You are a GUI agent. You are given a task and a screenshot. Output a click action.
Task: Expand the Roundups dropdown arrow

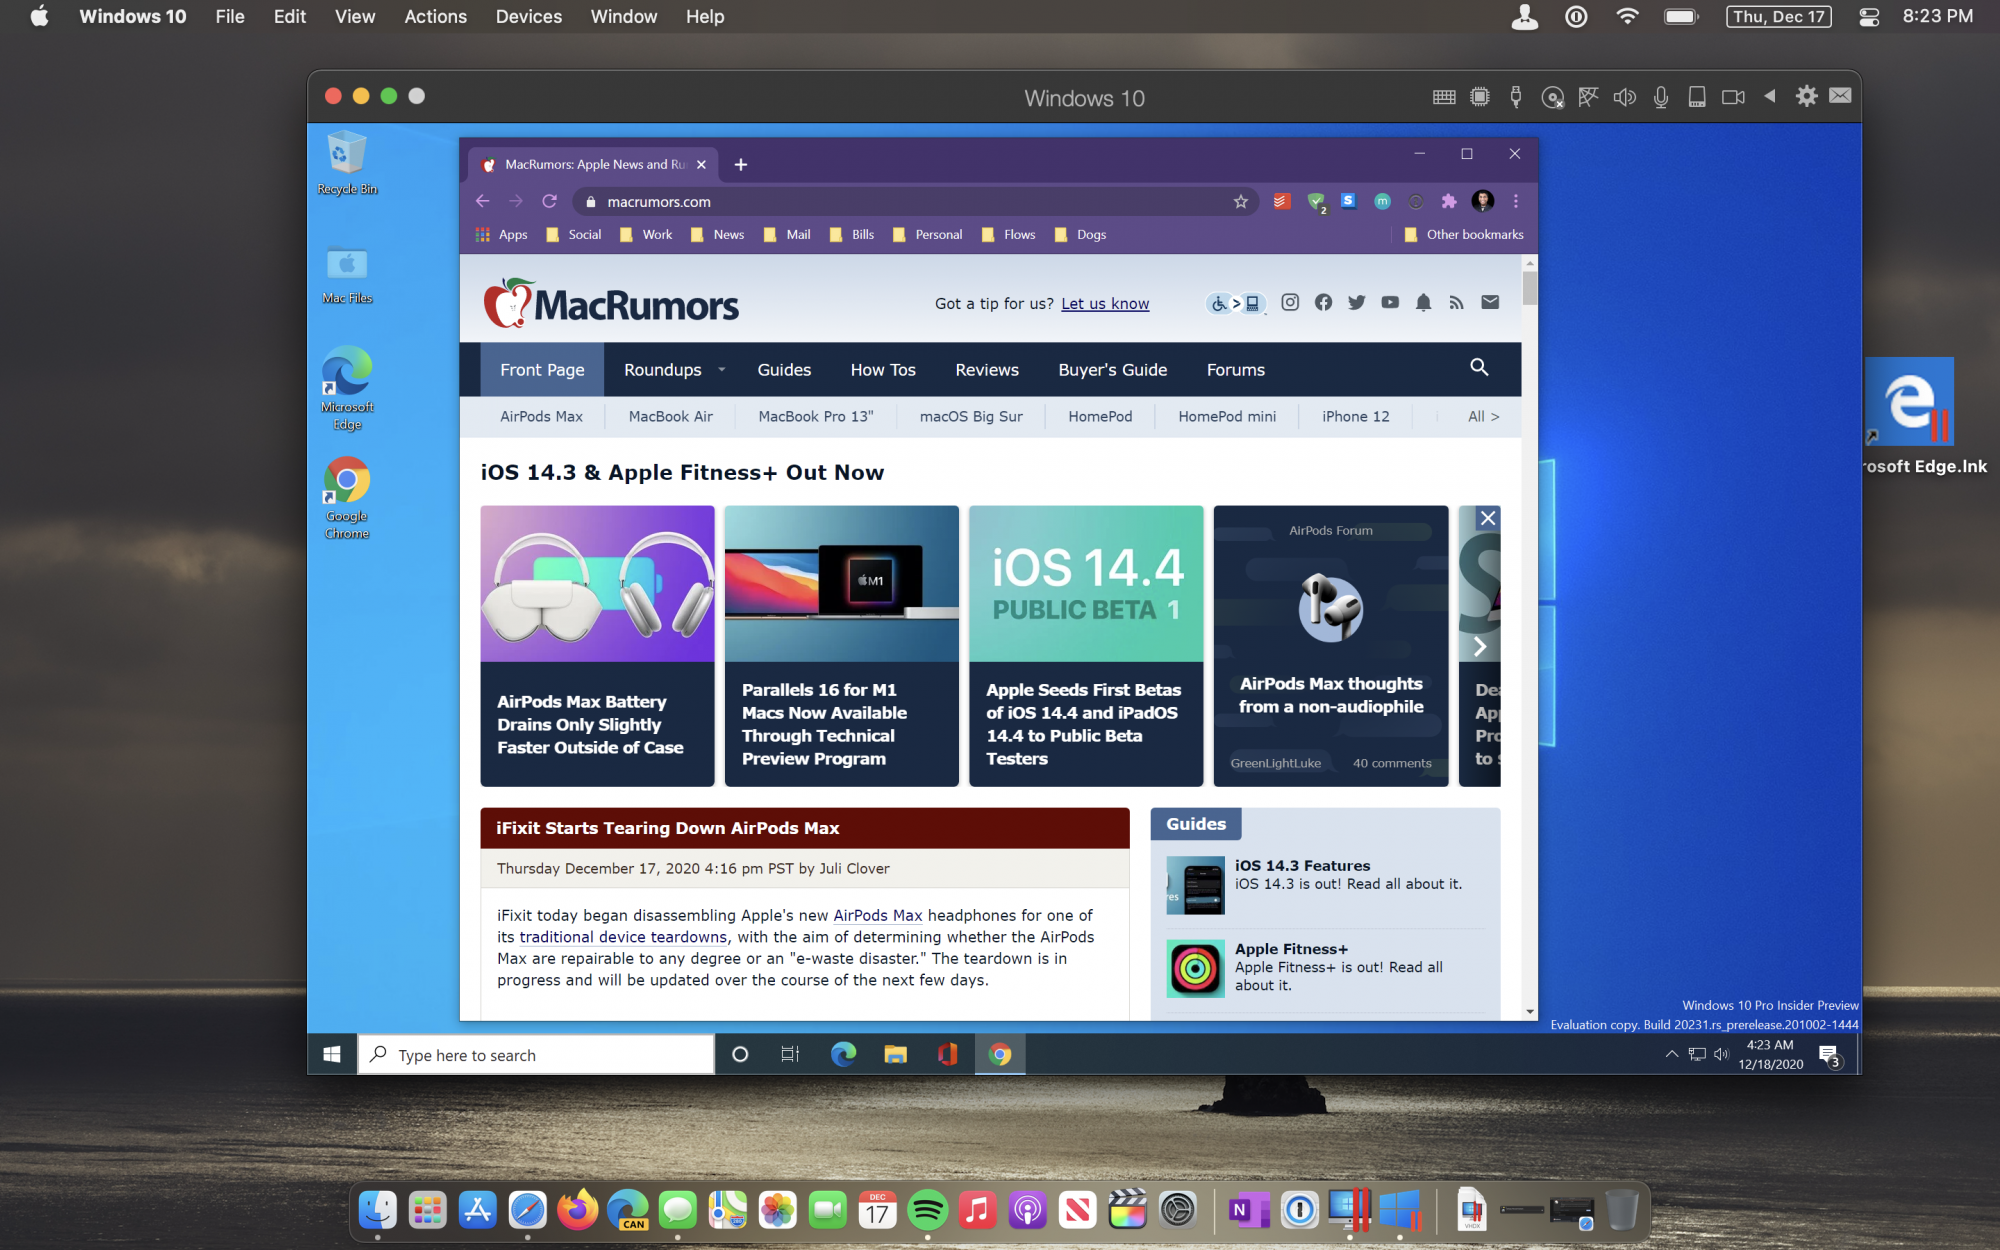coord(721,370)
